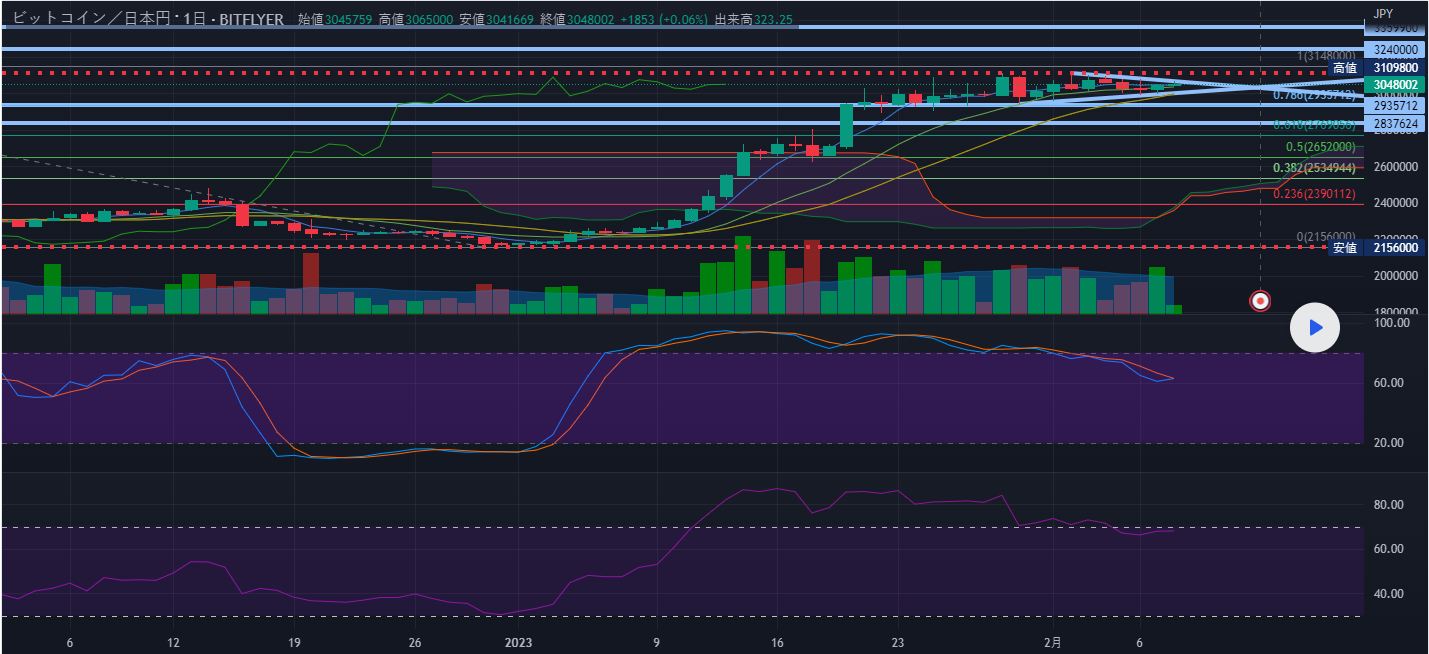This screenshot has height=654, width=1429.
Task: Click the red circular event marker icon
Action: coord(1261,300)
